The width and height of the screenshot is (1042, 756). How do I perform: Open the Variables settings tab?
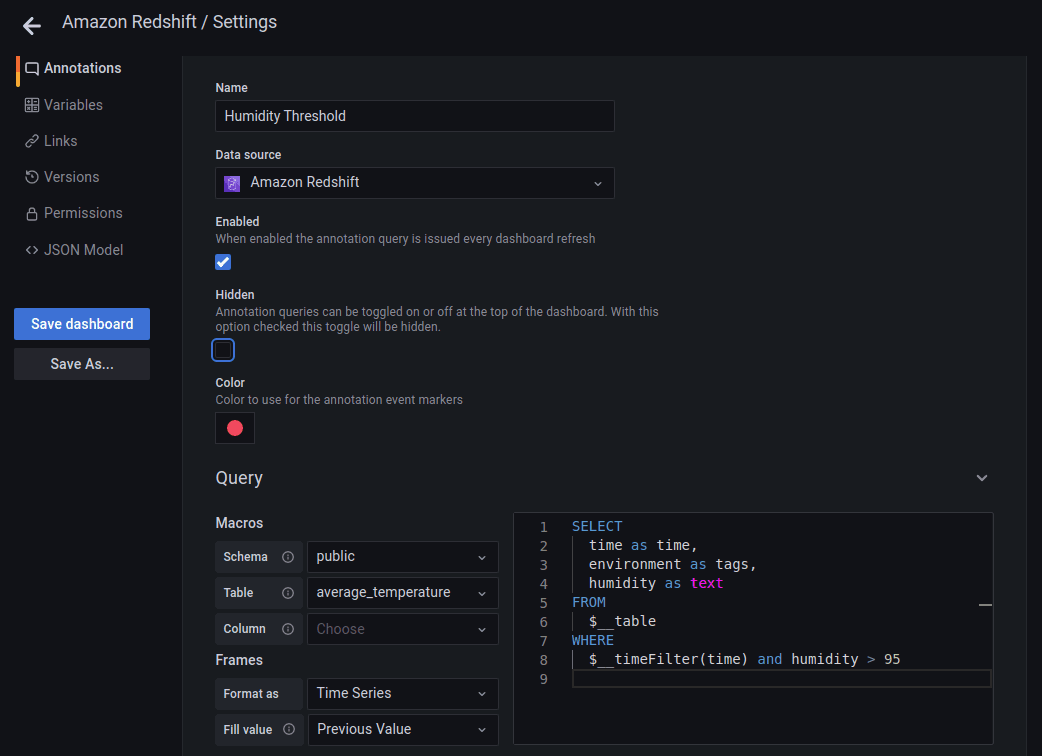point(72,105)
